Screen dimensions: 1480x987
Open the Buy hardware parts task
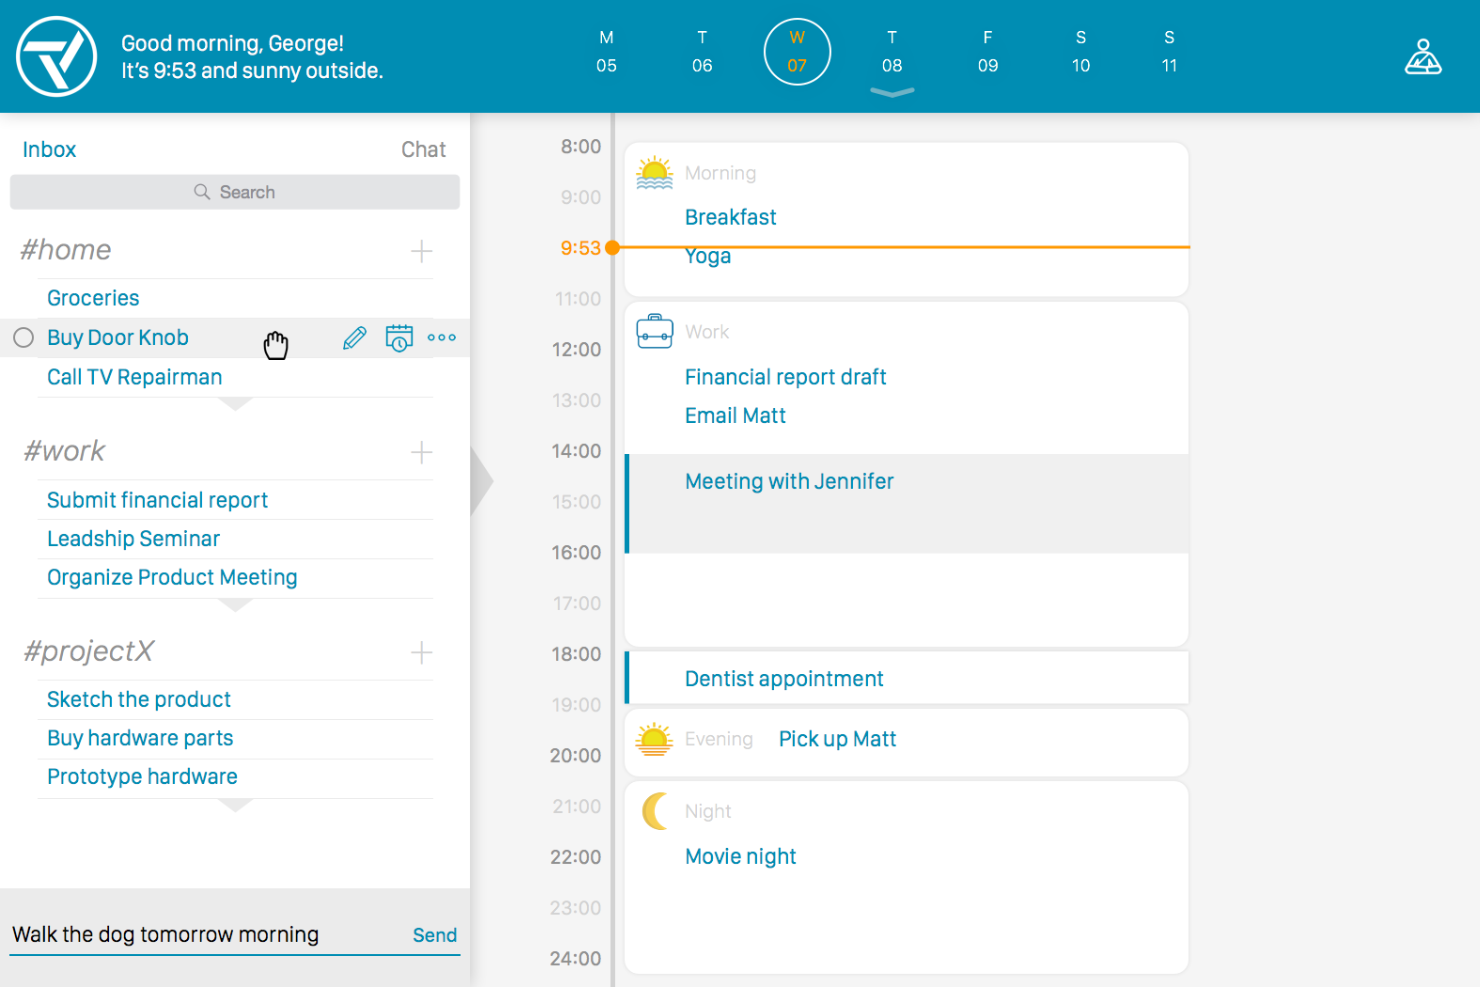coord(140,738)
